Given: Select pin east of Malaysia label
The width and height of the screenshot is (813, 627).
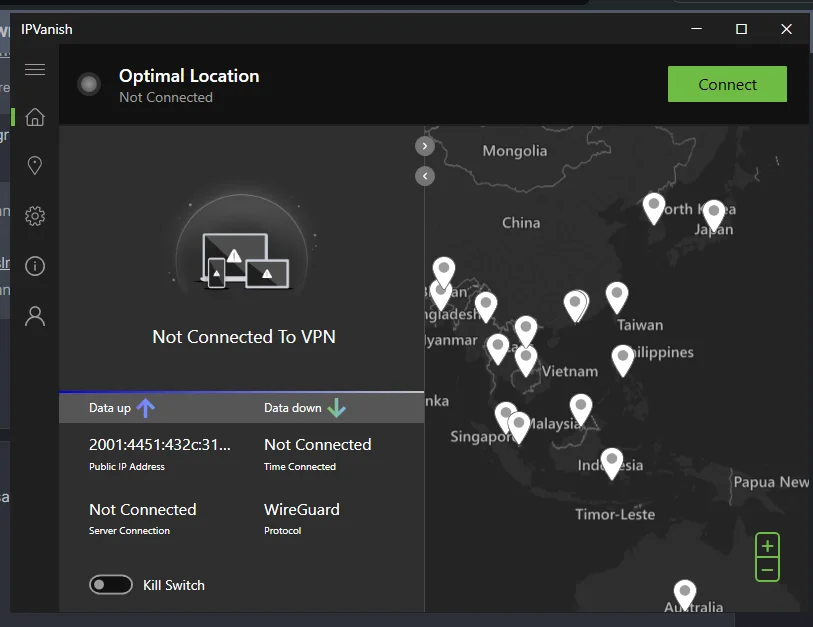Looking at the screenshot, I should coord(581,409).
